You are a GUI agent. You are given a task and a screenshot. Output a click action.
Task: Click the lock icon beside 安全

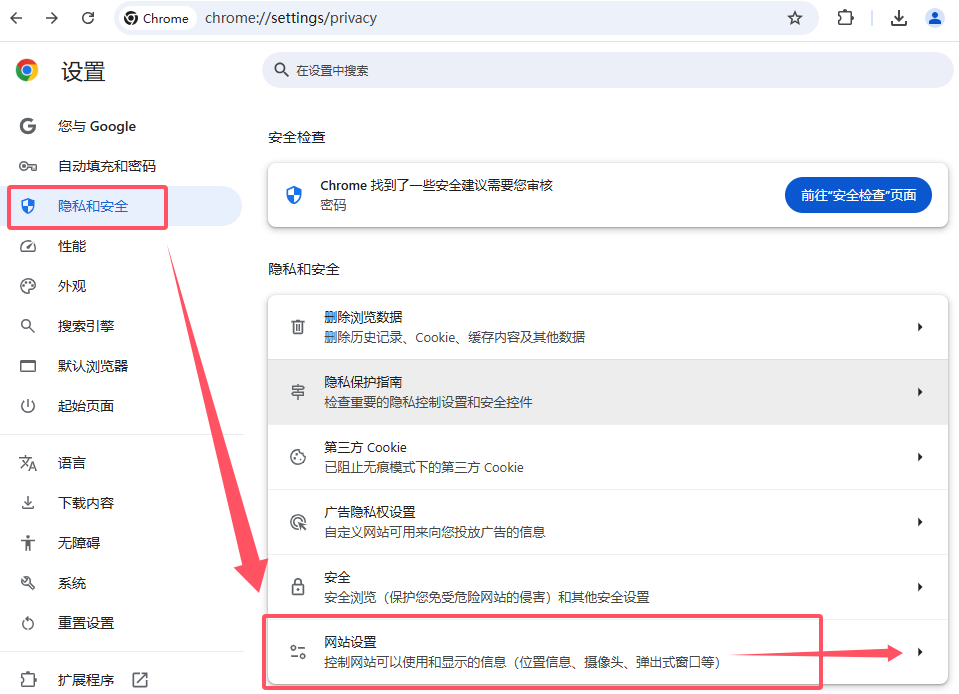297,587
